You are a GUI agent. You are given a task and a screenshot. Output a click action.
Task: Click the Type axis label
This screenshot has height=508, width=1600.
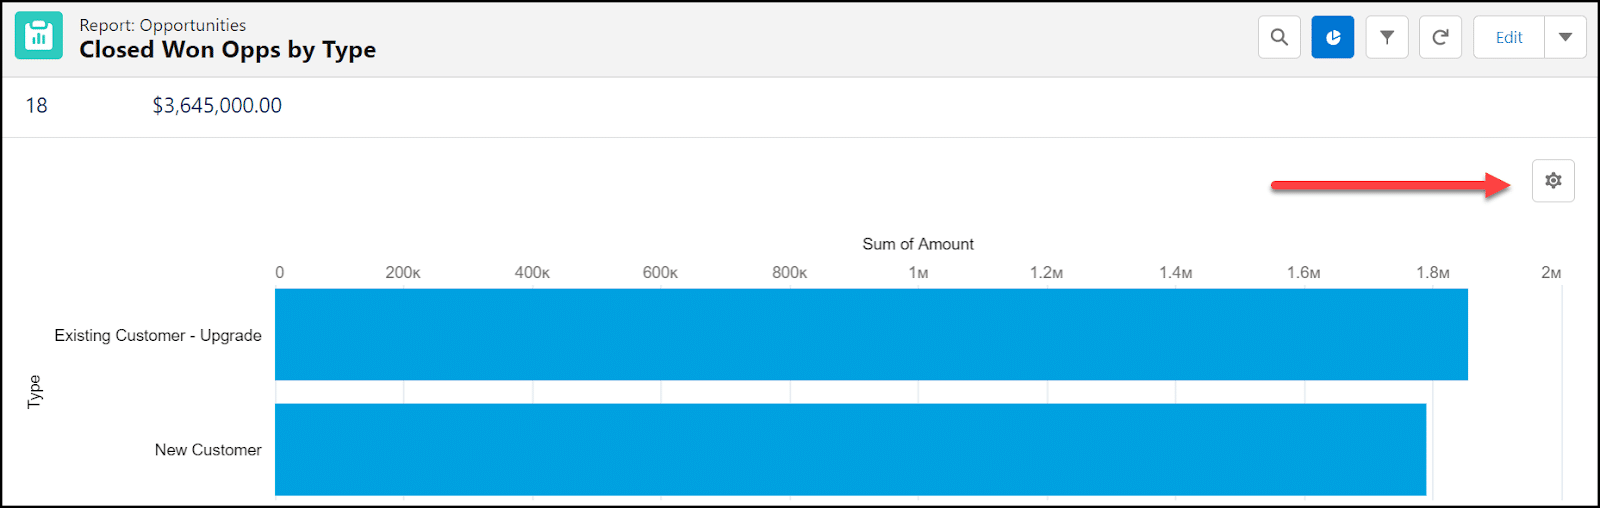point(35,391)
